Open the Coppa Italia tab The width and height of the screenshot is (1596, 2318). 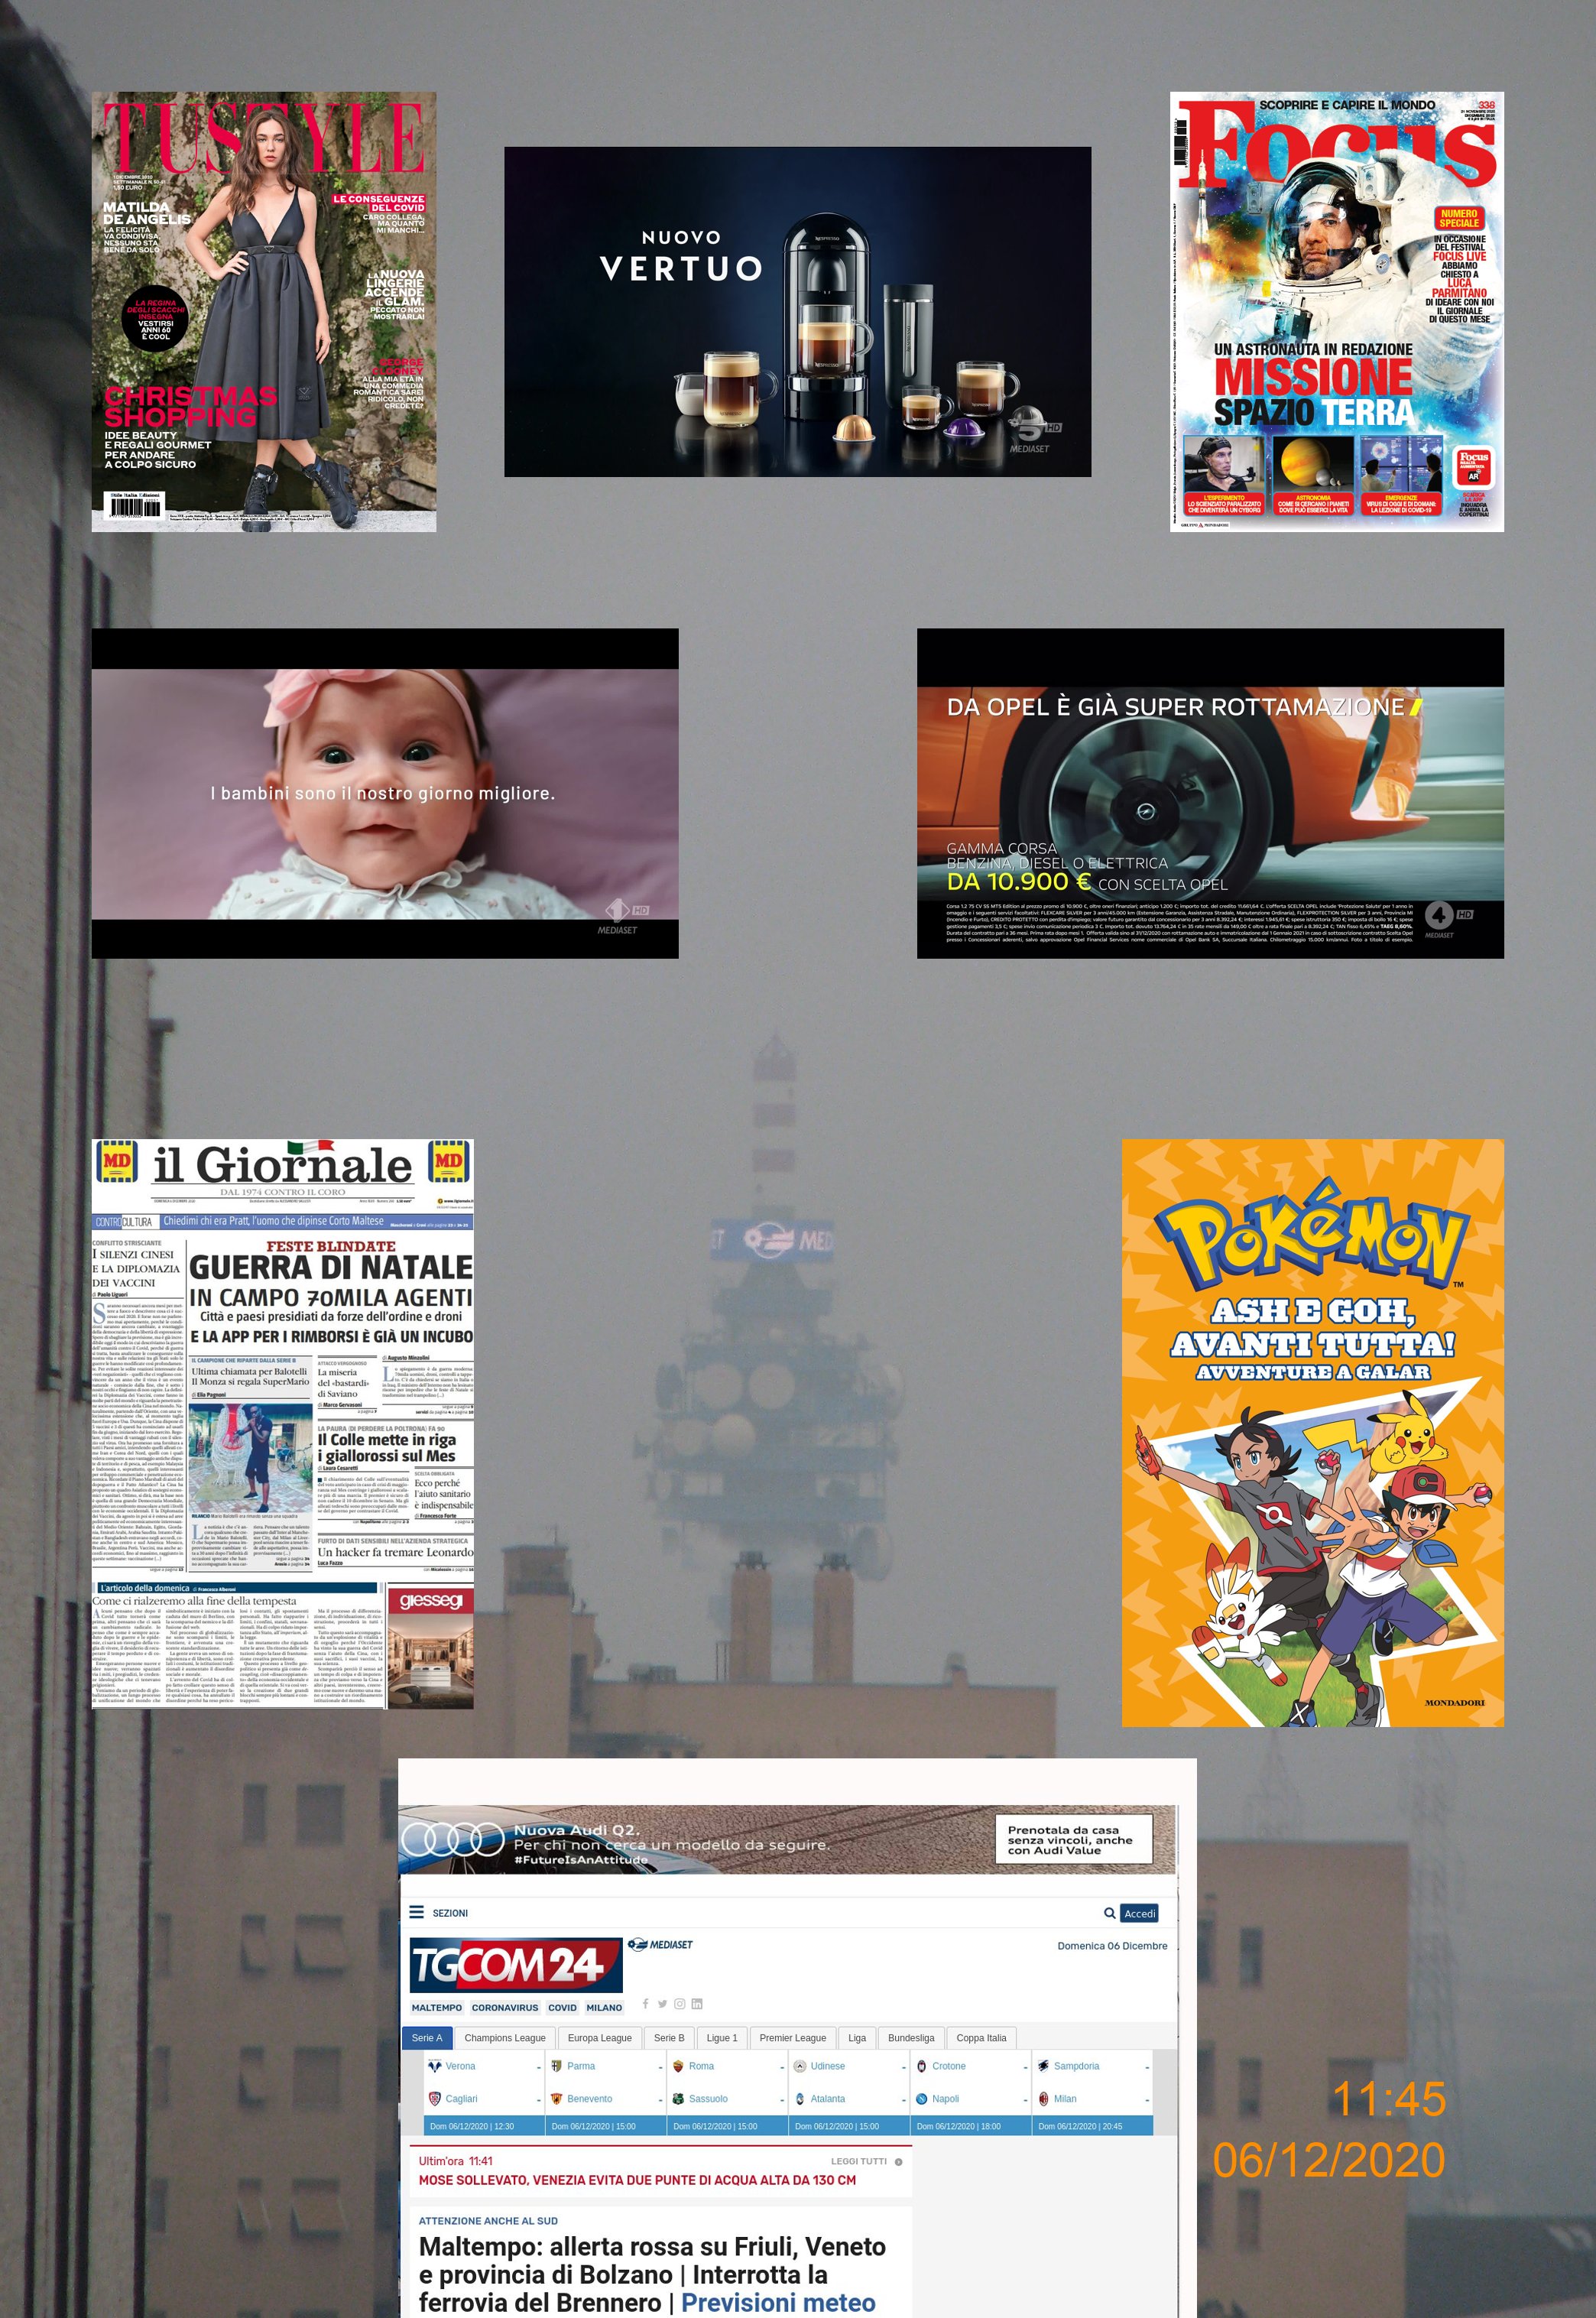pos(981,2037)
